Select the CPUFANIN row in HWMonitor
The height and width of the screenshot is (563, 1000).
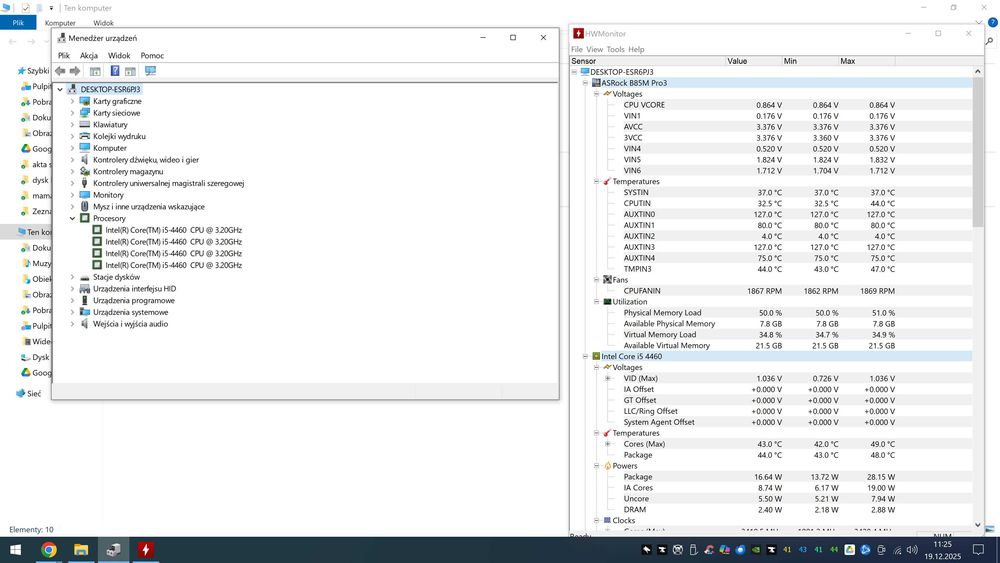(771, 291)
